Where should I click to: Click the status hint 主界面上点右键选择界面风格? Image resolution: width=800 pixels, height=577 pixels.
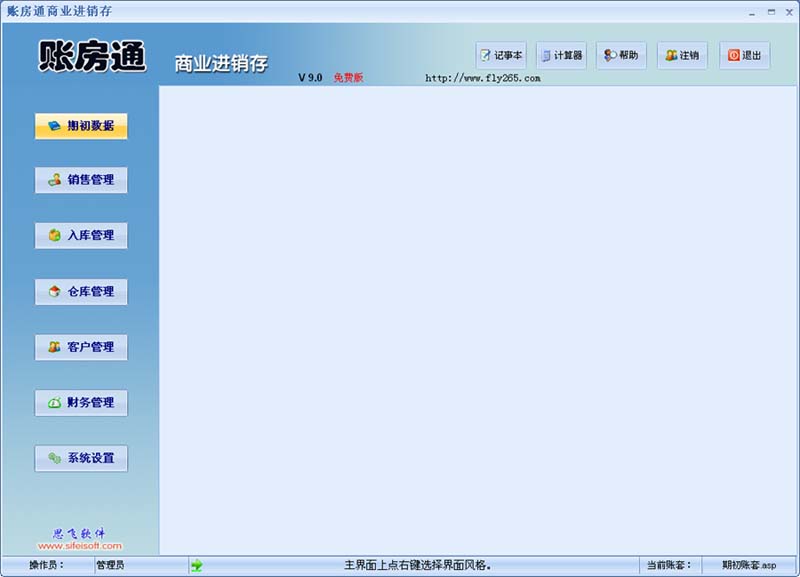pyautogui.click(x=417, y=565)
